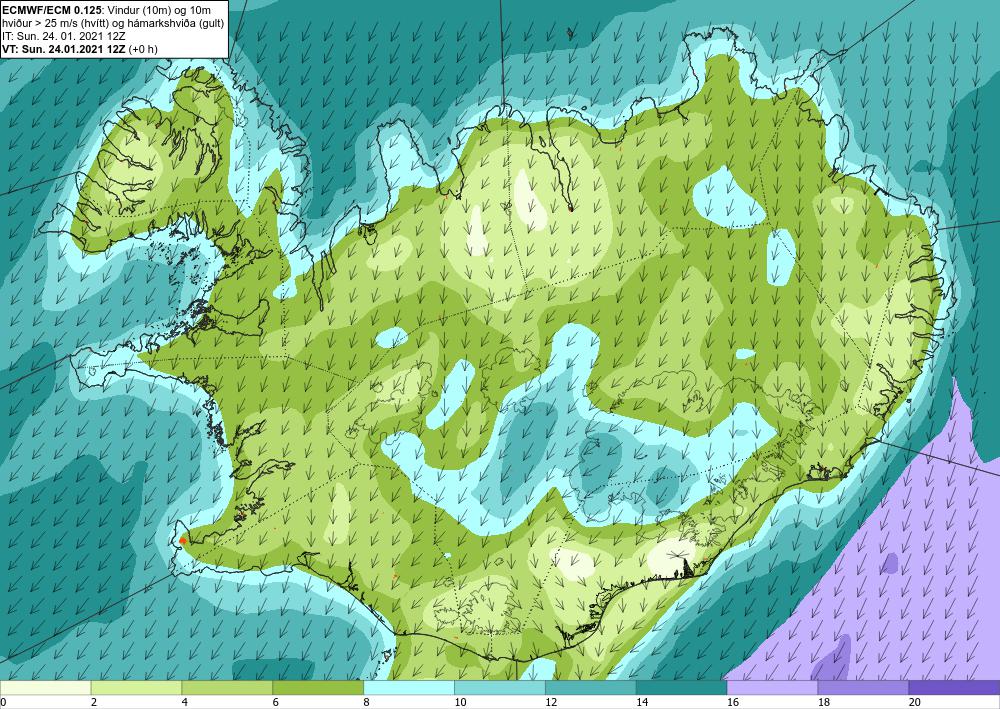The height and width of the screenshot is (709, 1000).
Task: Select the 2–4 m/s light green legend swatch
Action: [136, 688]
